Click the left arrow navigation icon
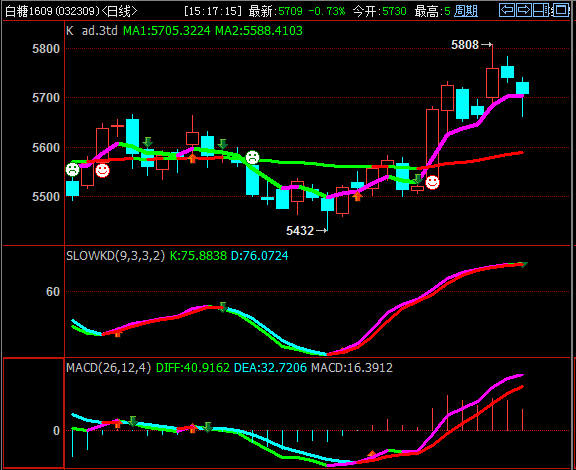576x470 pixels. point(507,10)
